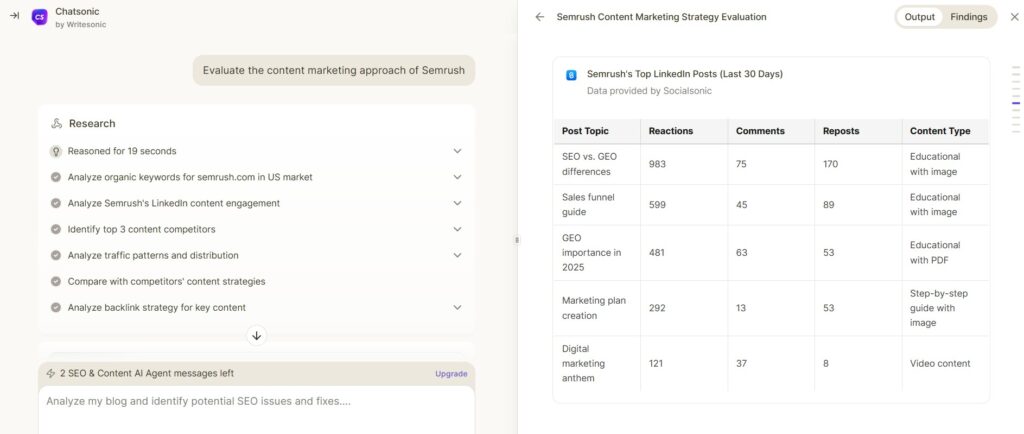The height and width of the screenshot is (434, 1024).
Task: Expand Analyze Semrush's LinkedIn content engagement chevron
Action: coord(457,203)
